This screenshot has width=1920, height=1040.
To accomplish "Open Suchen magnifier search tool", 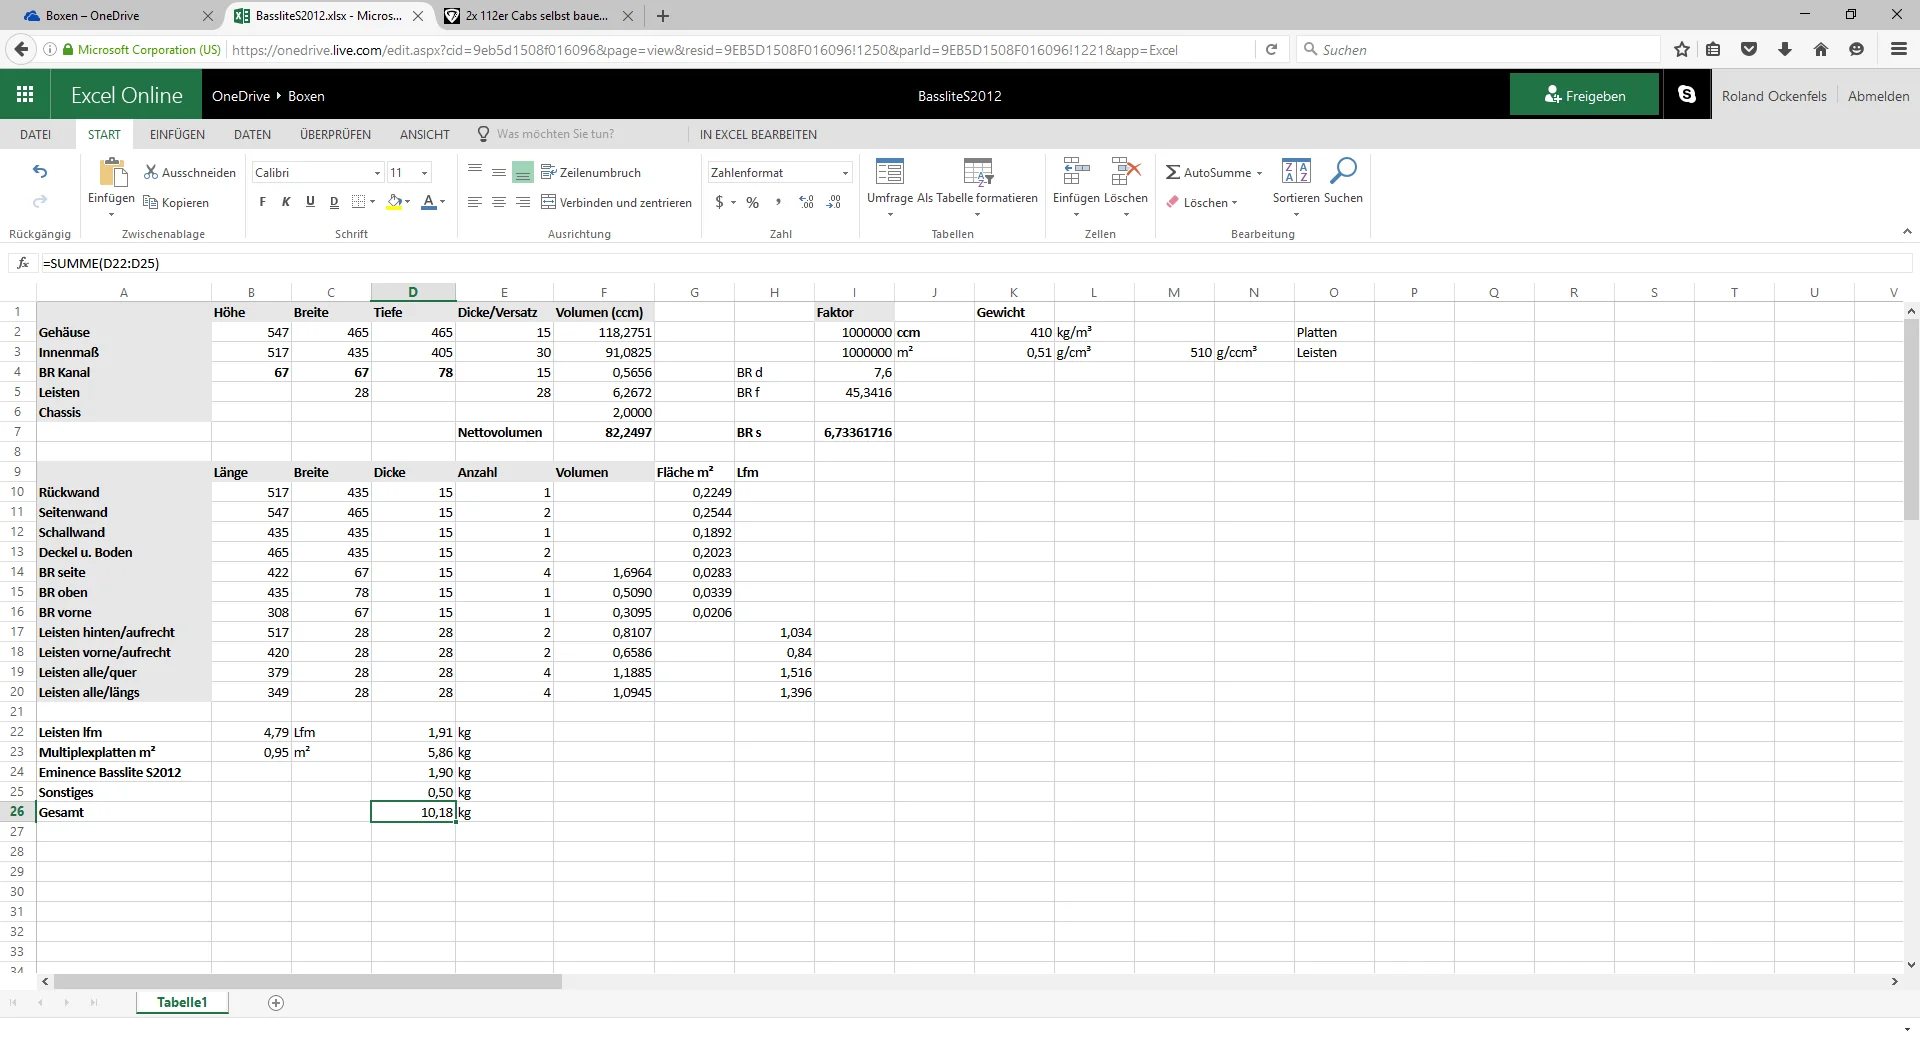I will [x=1343, y=172].
